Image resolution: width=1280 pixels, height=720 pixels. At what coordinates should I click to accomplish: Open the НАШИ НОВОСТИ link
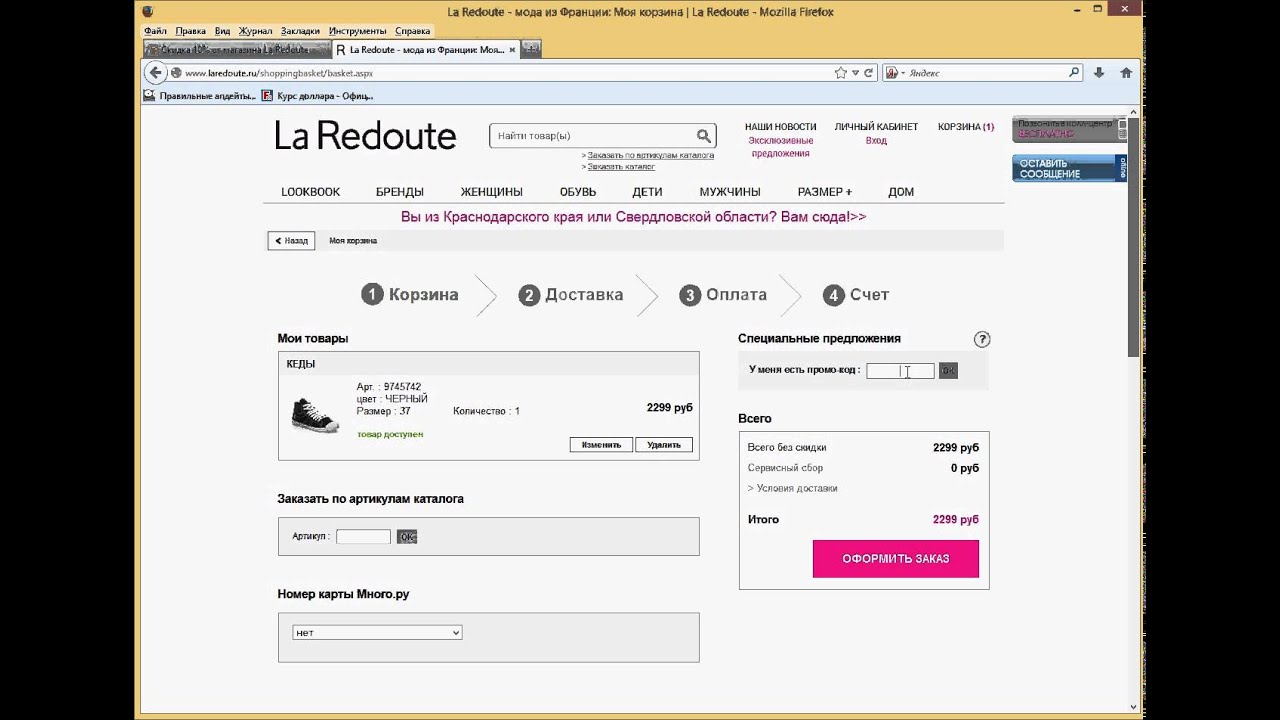point(781,127)
